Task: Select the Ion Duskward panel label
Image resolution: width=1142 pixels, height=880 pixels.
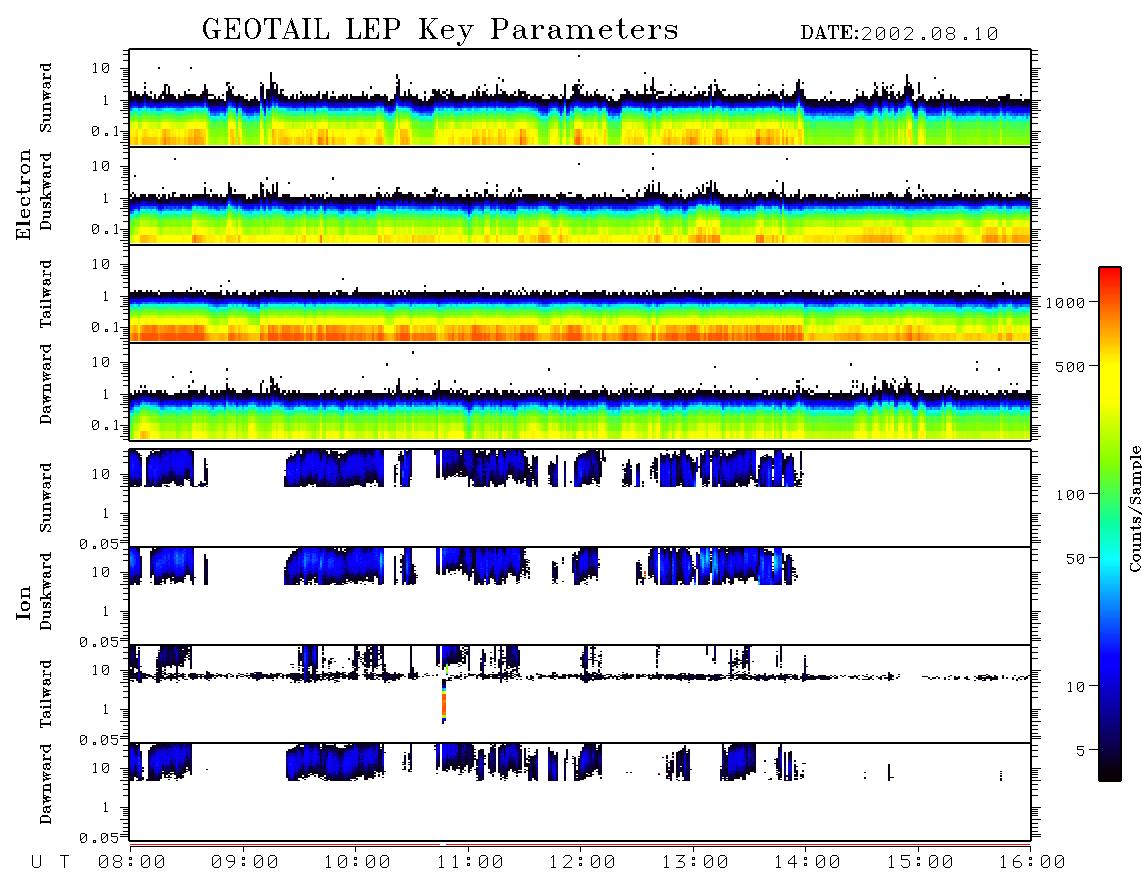Action: click(x=46, y=591)
